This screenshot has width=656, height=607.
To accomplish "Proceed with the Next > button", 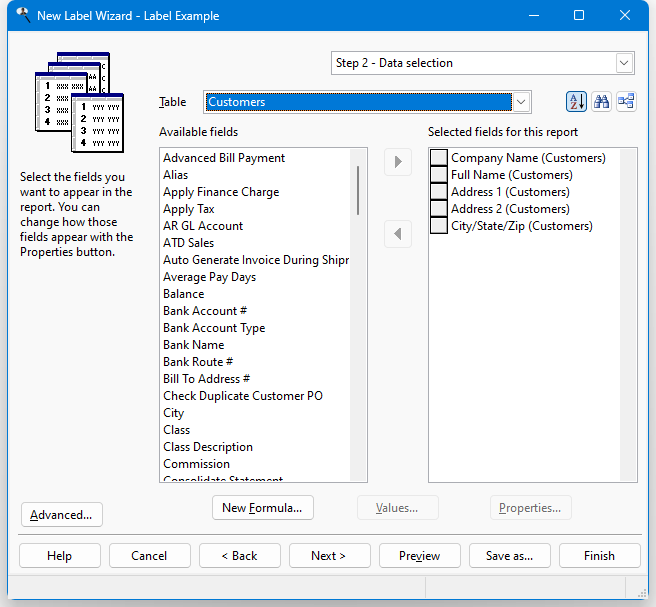I will pos(330,556).
